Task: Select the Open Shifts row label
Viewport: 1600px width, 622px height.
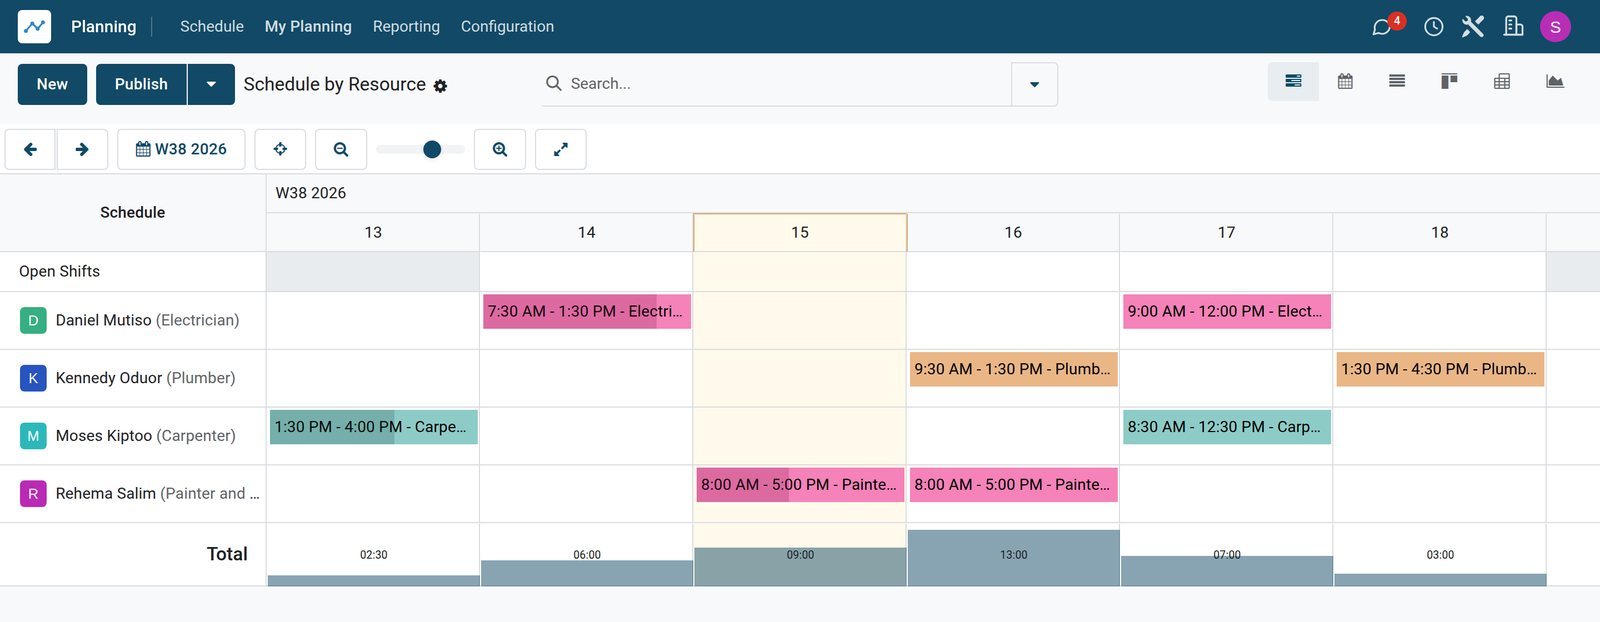Action: coord(59,271)
